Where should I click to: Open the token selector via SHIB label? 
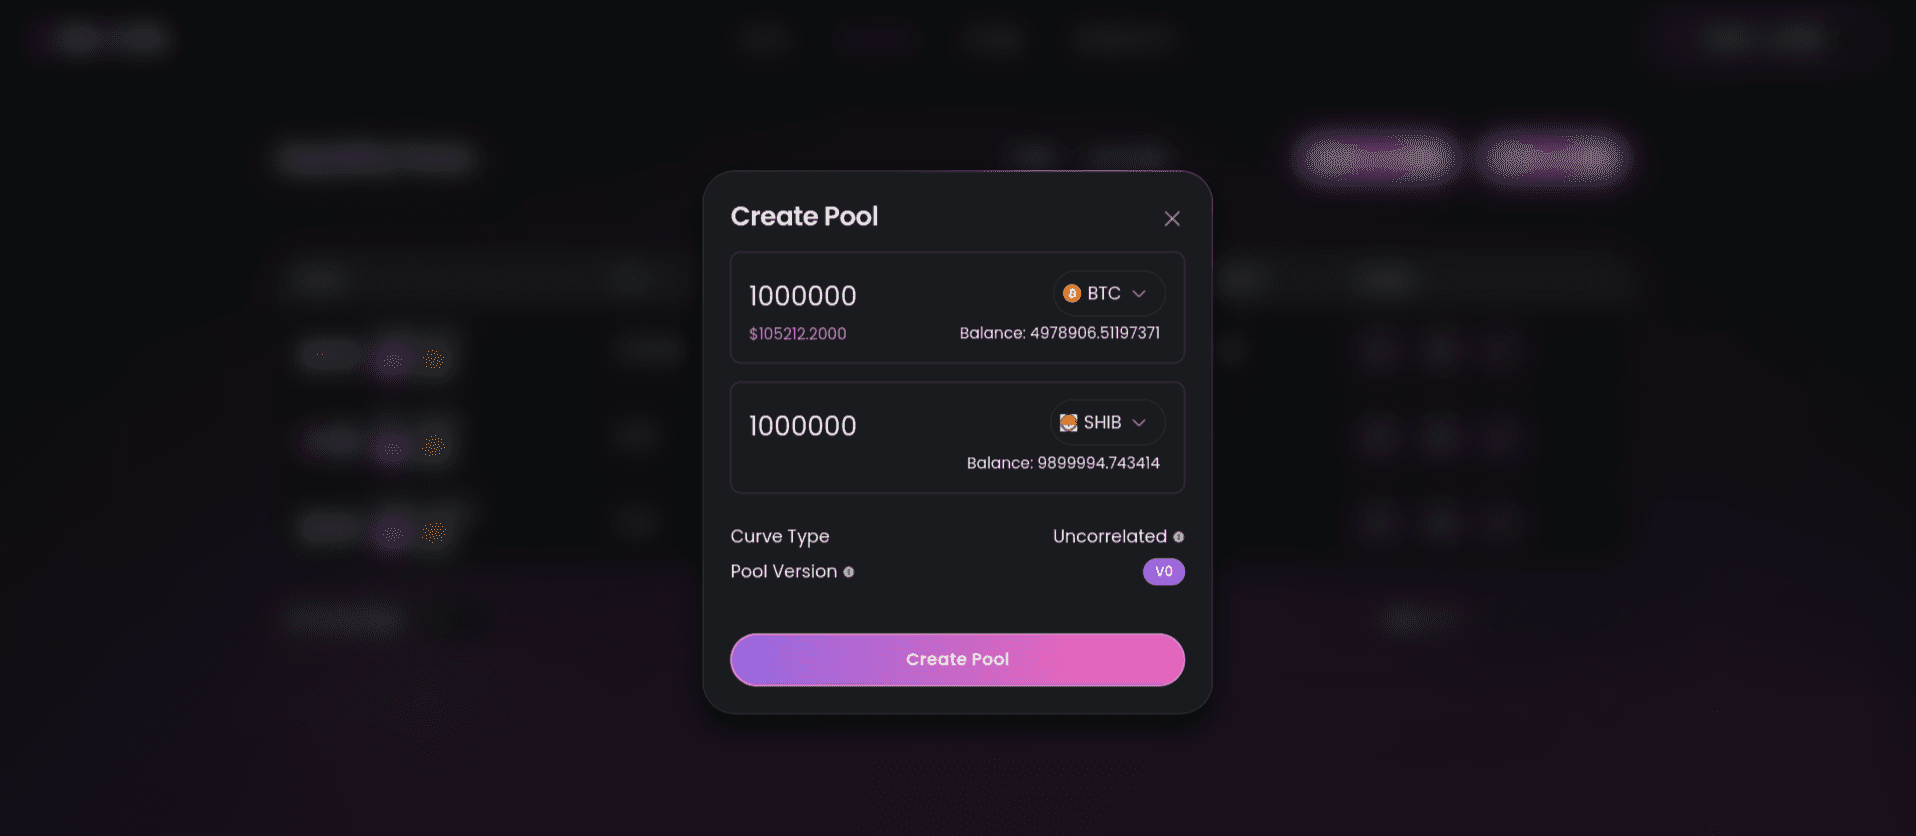pyautogui.click(x=1102, y=423)
